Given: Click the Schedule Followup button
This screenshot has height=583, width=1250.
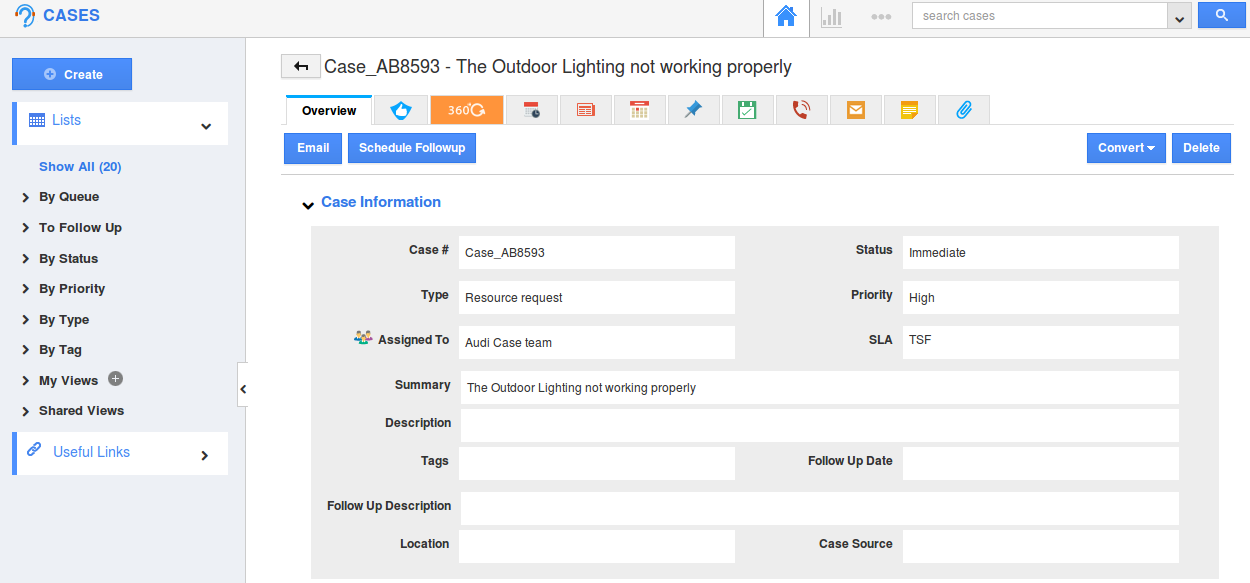Looking at the screenshot, I should pos(412,148).
